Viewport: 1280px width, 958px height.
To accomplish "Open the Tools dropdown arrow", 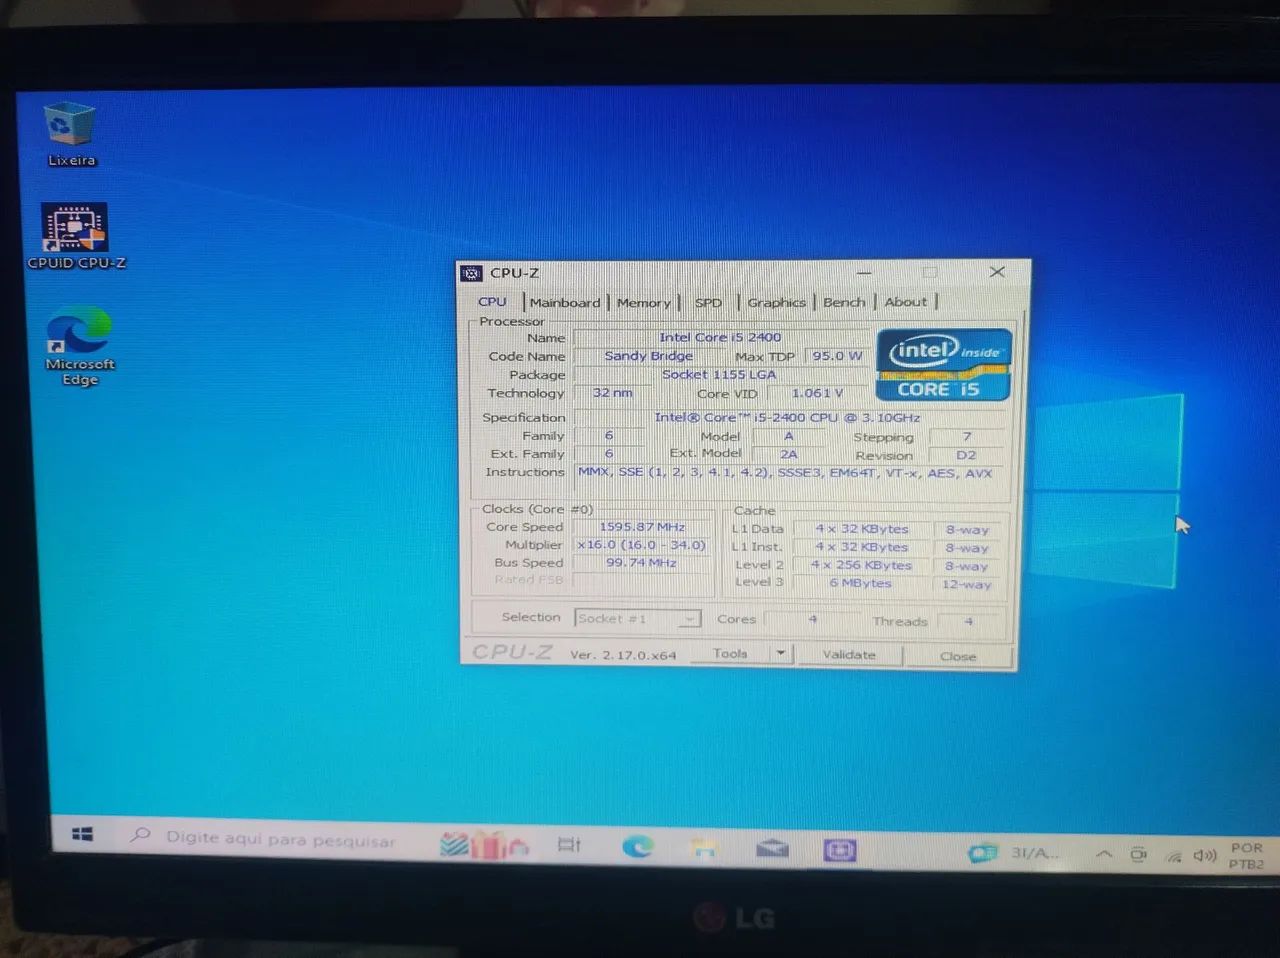I will pos(780,653).
